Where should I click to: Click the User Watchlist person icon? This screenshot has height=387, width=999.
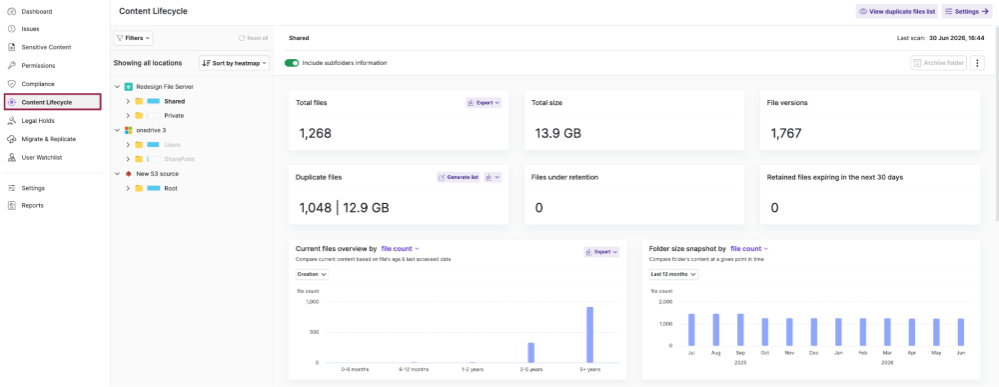[x=11, y=157]
